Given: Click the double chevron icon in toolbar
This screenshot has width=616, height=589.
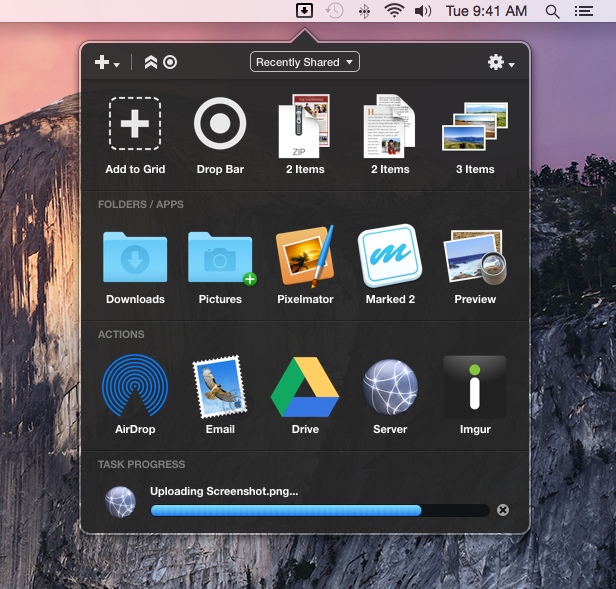Looking at the screenshot, I should pos(150,62).
